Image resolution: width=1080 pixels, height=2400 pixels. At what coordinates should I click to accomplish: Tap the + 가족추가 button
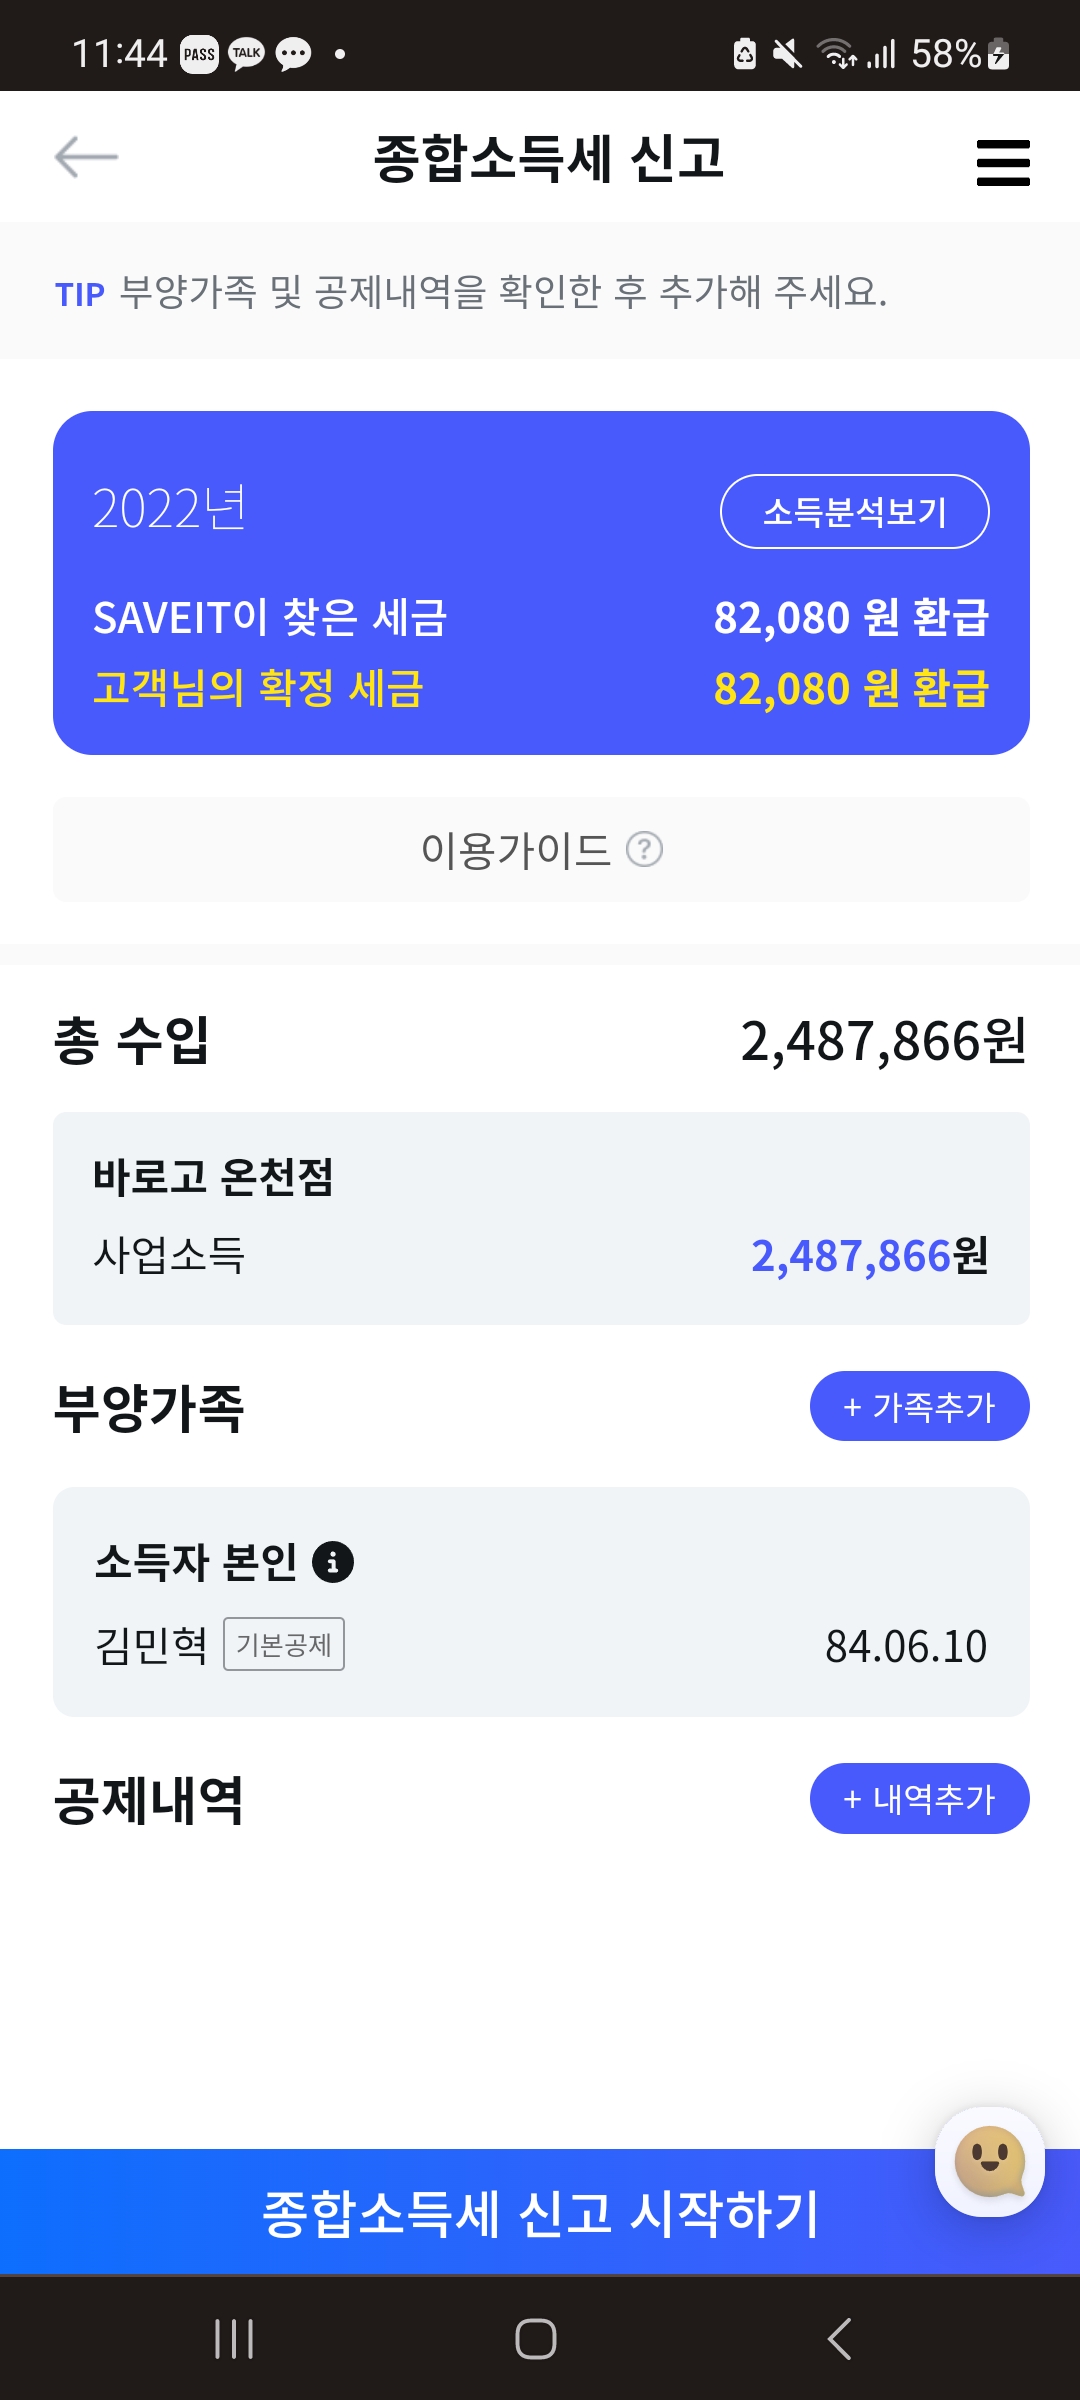pos(919,1406)
